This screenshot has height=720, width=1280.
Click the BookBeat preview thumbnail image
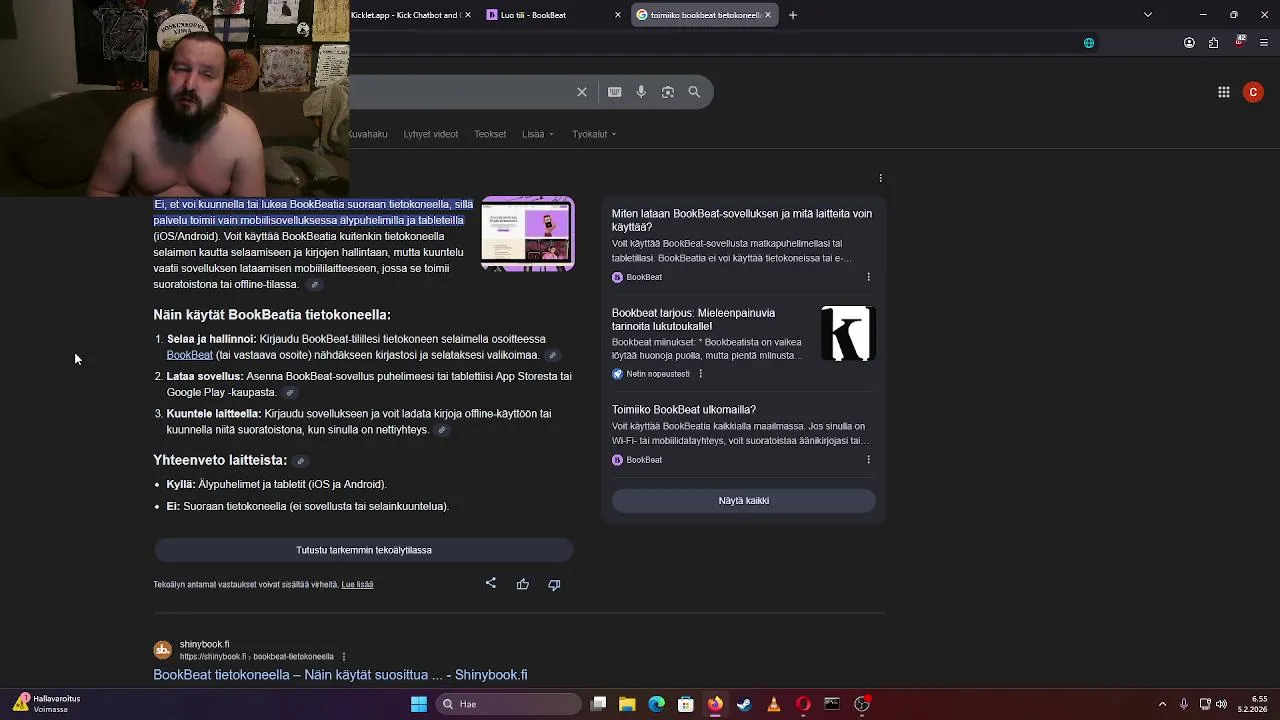tap(528, 234)
